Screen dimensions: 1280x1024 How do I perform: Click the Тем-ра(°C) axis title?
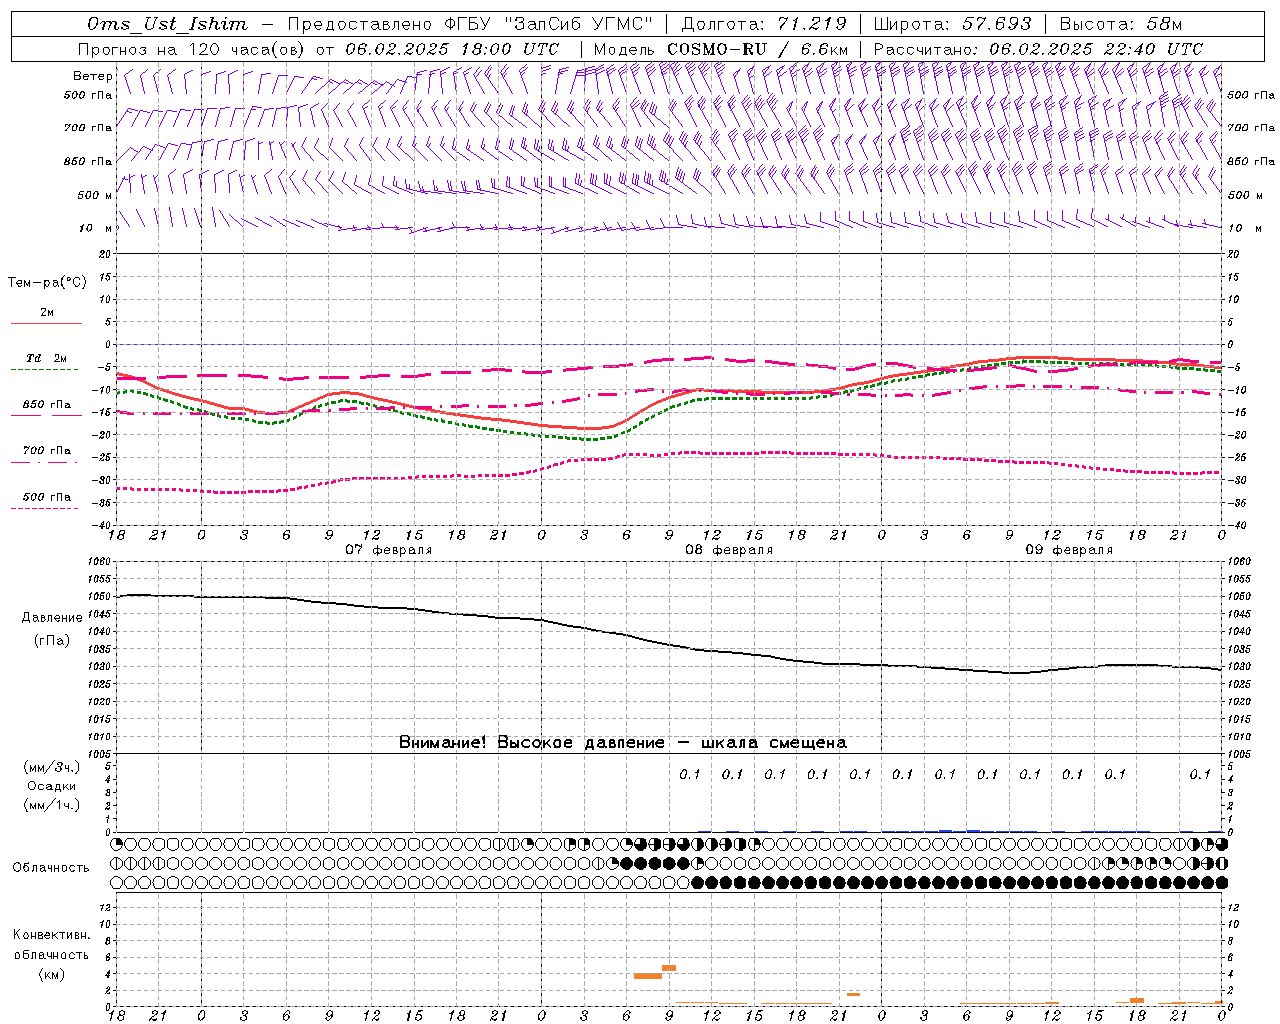tap(47, 283)
